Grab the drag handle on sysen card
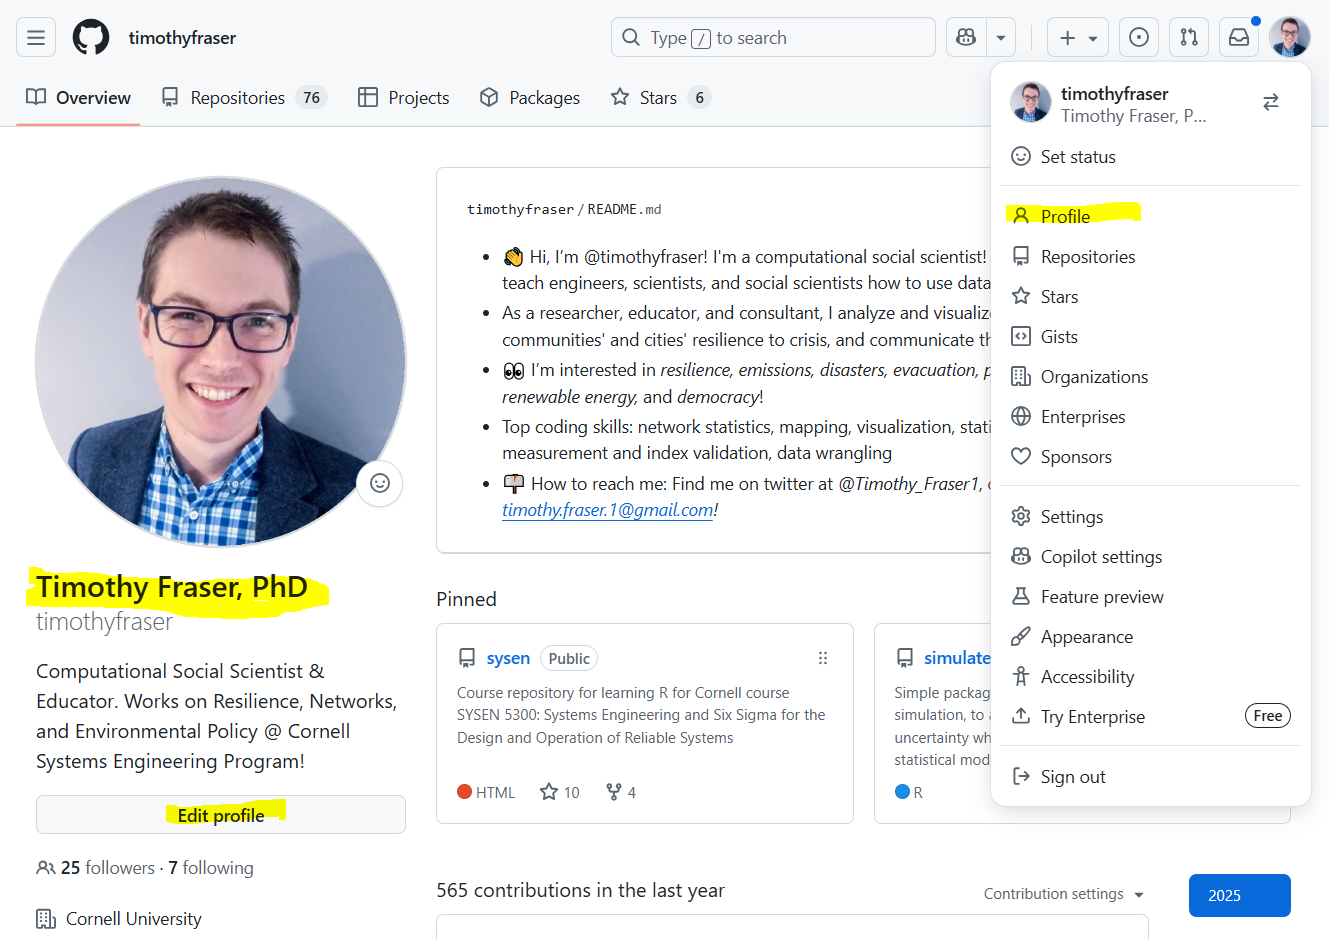Screen dimensions: 1329x939 pos(823,658)
